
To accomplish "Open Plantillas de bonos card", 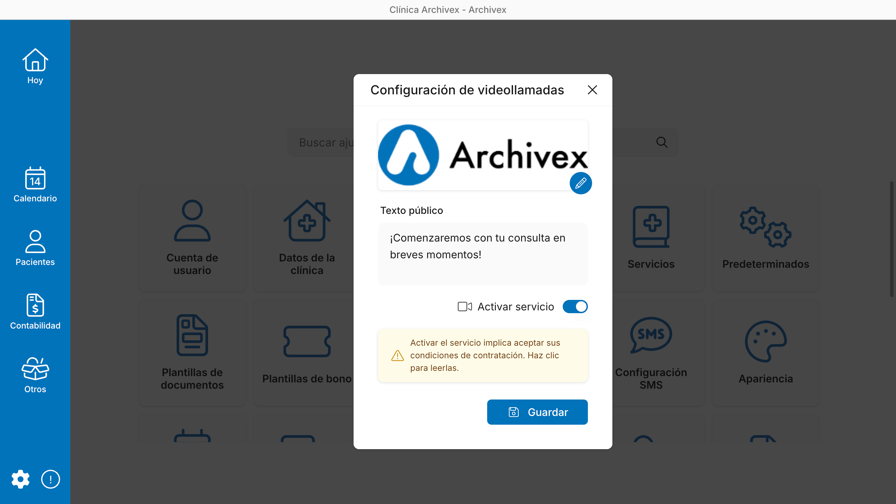I will [x=305, y=353].
